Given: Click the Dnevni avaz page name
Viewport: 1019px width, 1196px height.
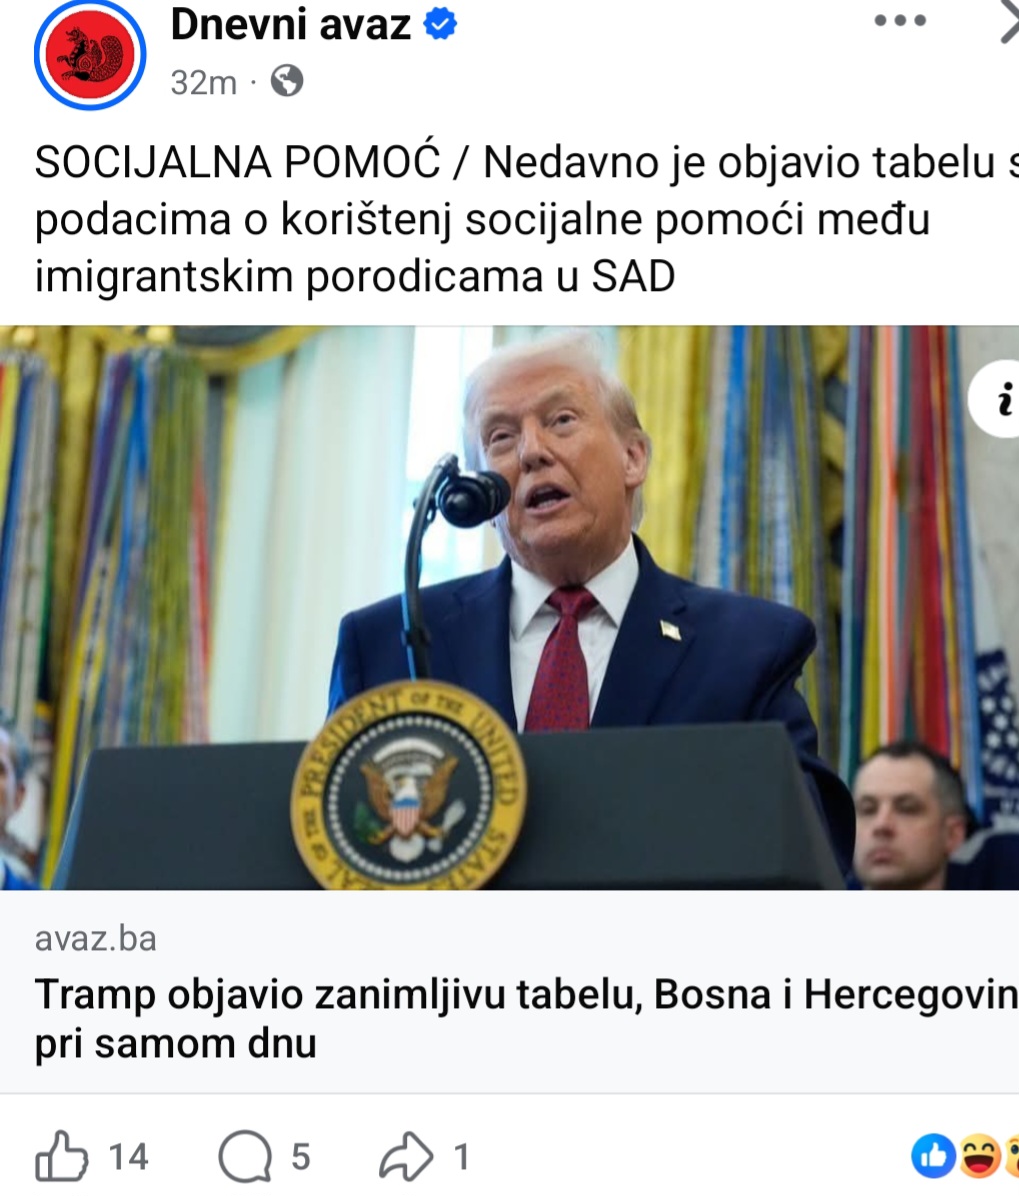Looking at the screenshot, I should pos(291,24).
